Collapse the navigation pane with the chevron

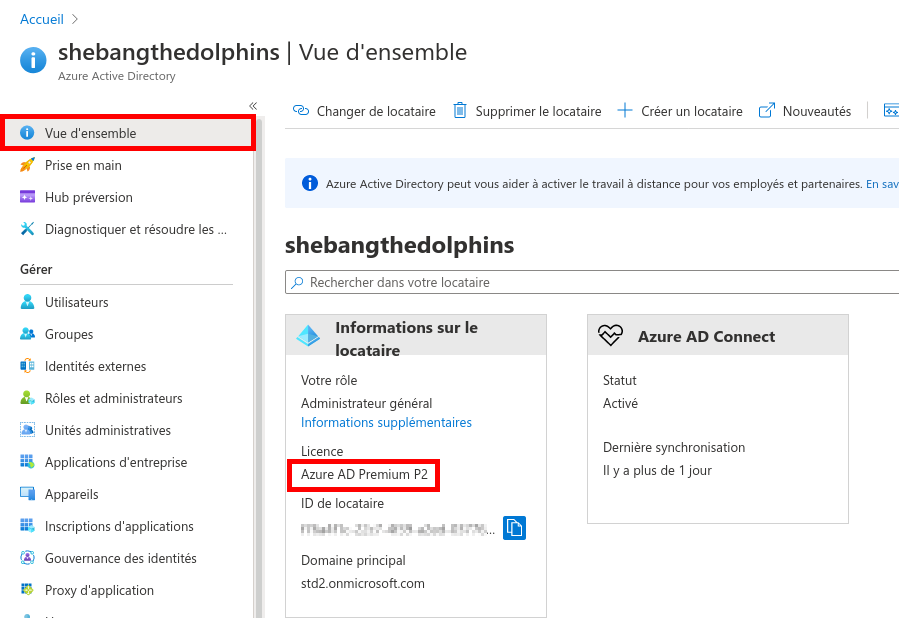pos(252,104)
